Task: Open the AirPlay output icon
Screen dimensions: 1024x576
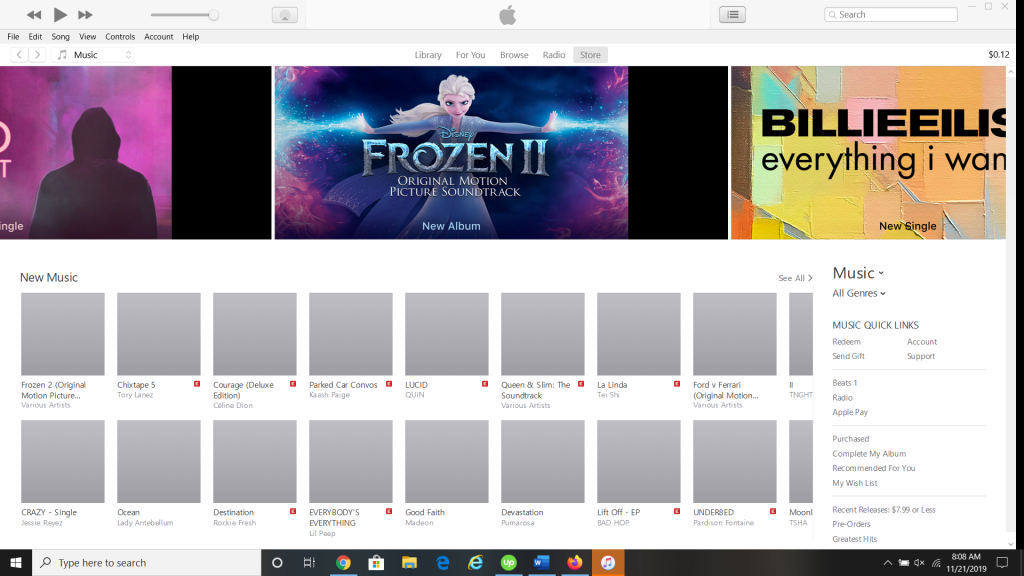Action: point(285,15)
